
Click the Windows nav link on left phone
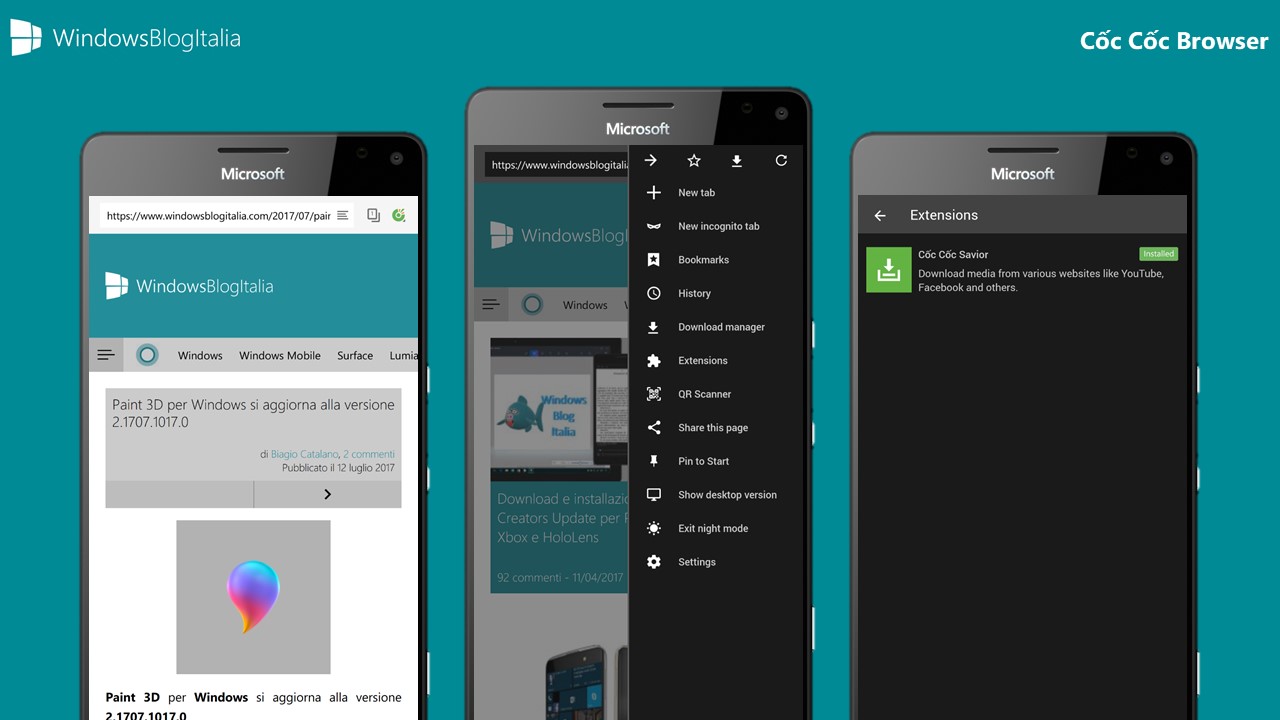pos(200,355)
